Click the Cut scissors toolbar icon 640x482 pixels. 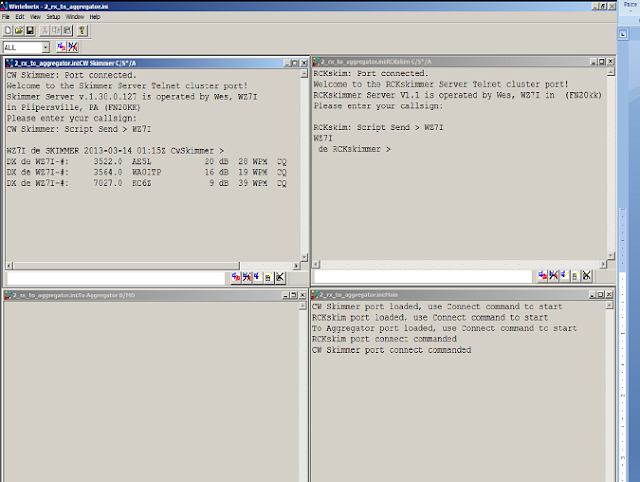tap(45, 31)
